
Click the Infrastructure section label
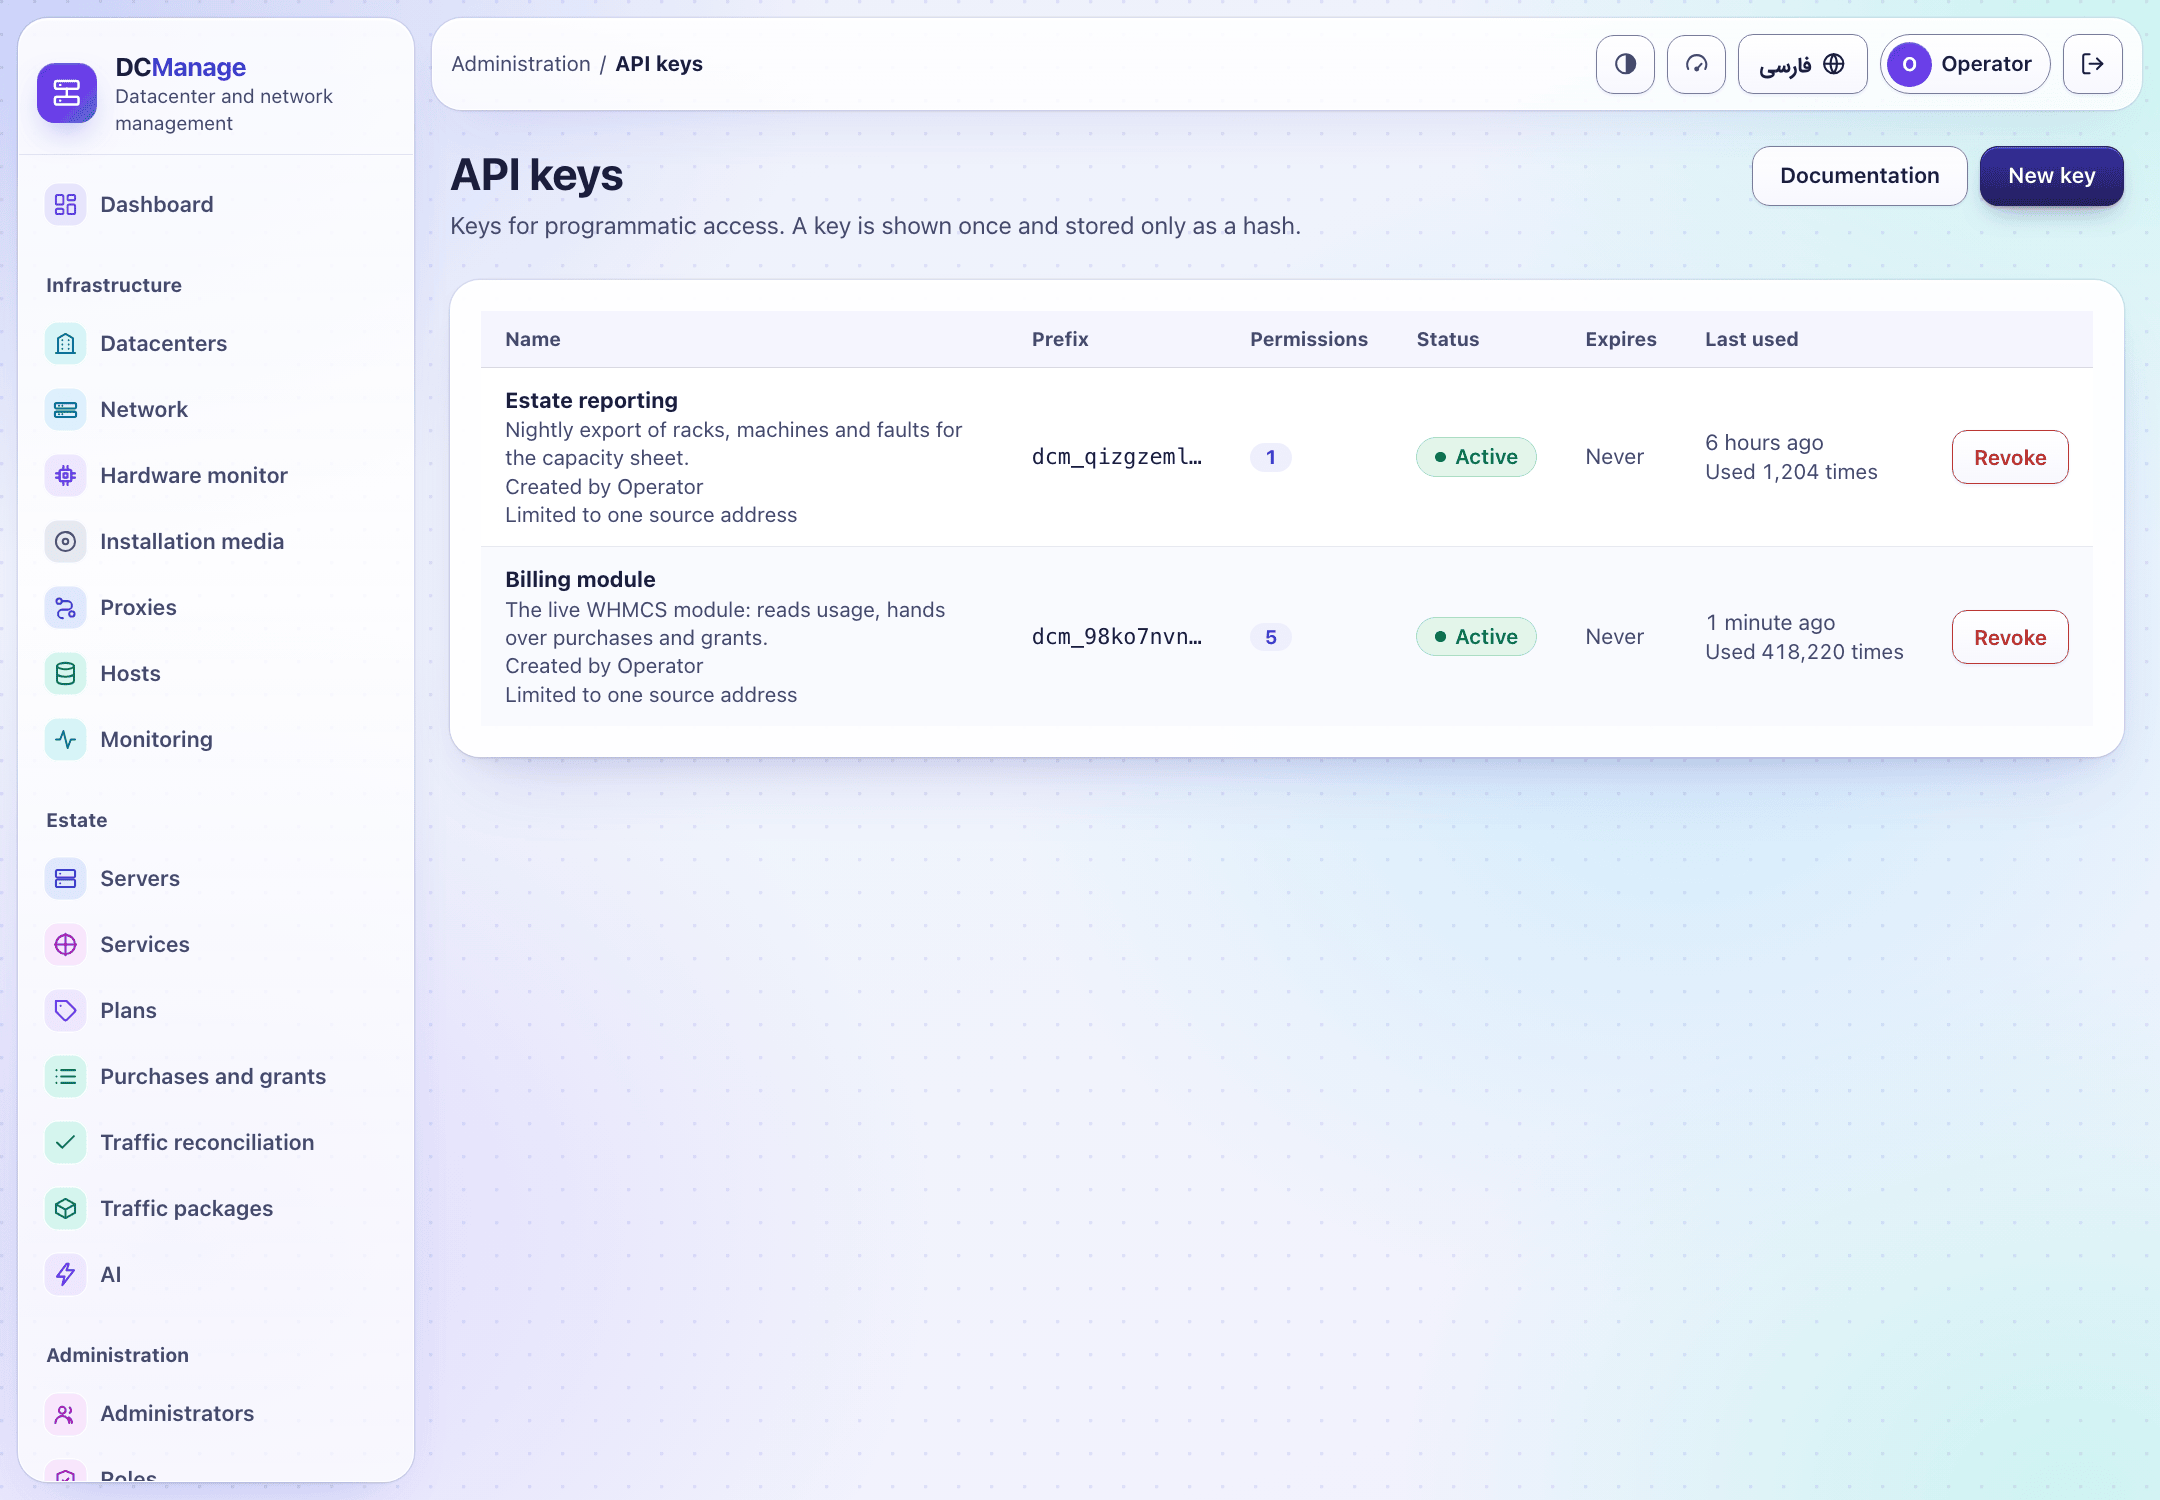[x=114, y=286]
